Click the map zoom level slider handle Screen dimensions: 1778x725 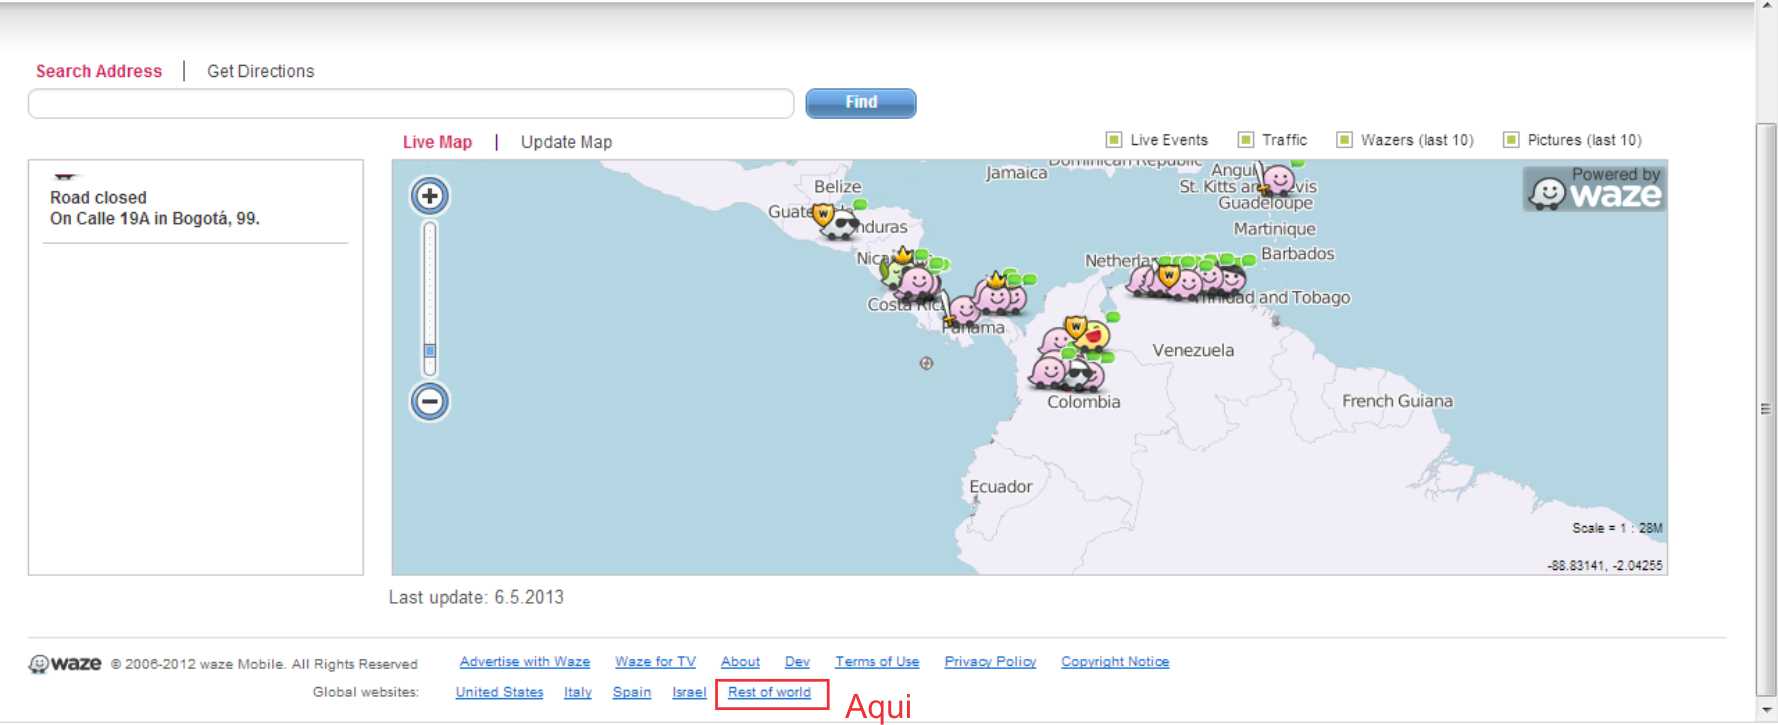pos(430,351)
